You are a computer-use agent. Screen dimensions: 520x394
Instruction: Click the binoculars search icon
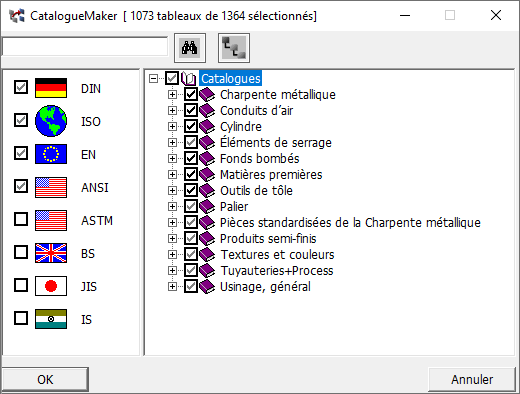click(190, 48)
